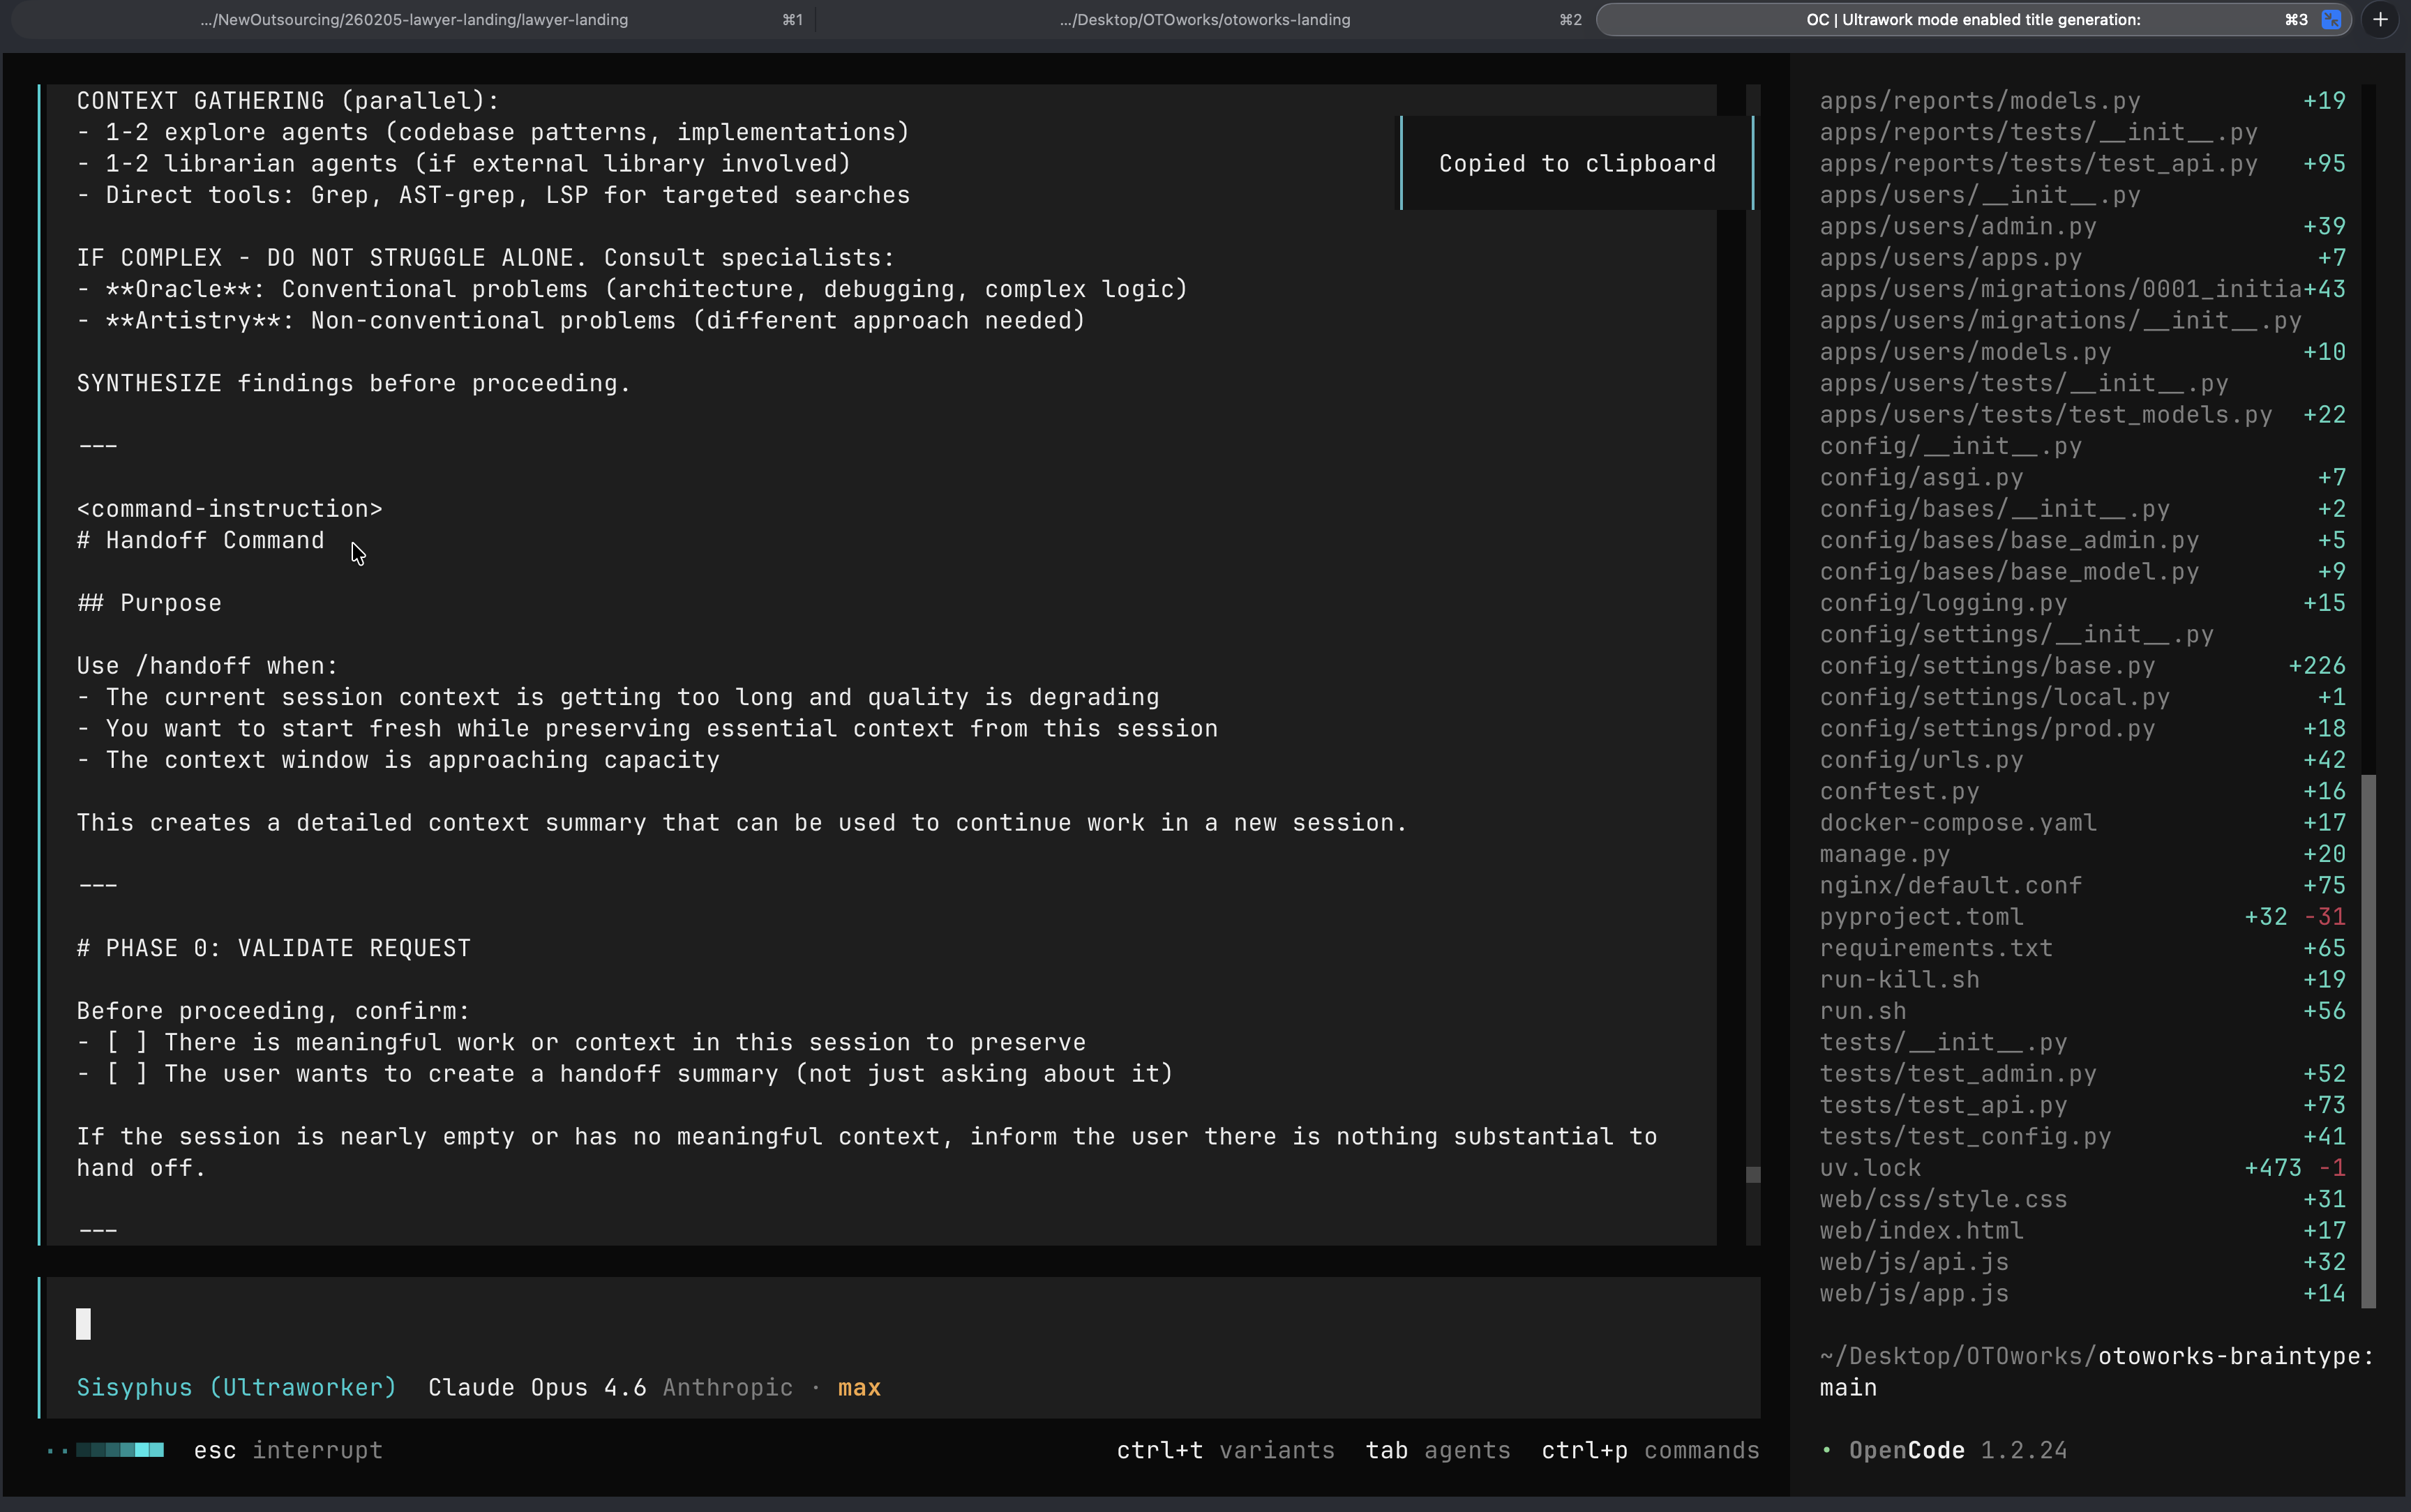Click the animated progress bar indicator
Screen dimensions: 2411x1512
point(107,1450)
